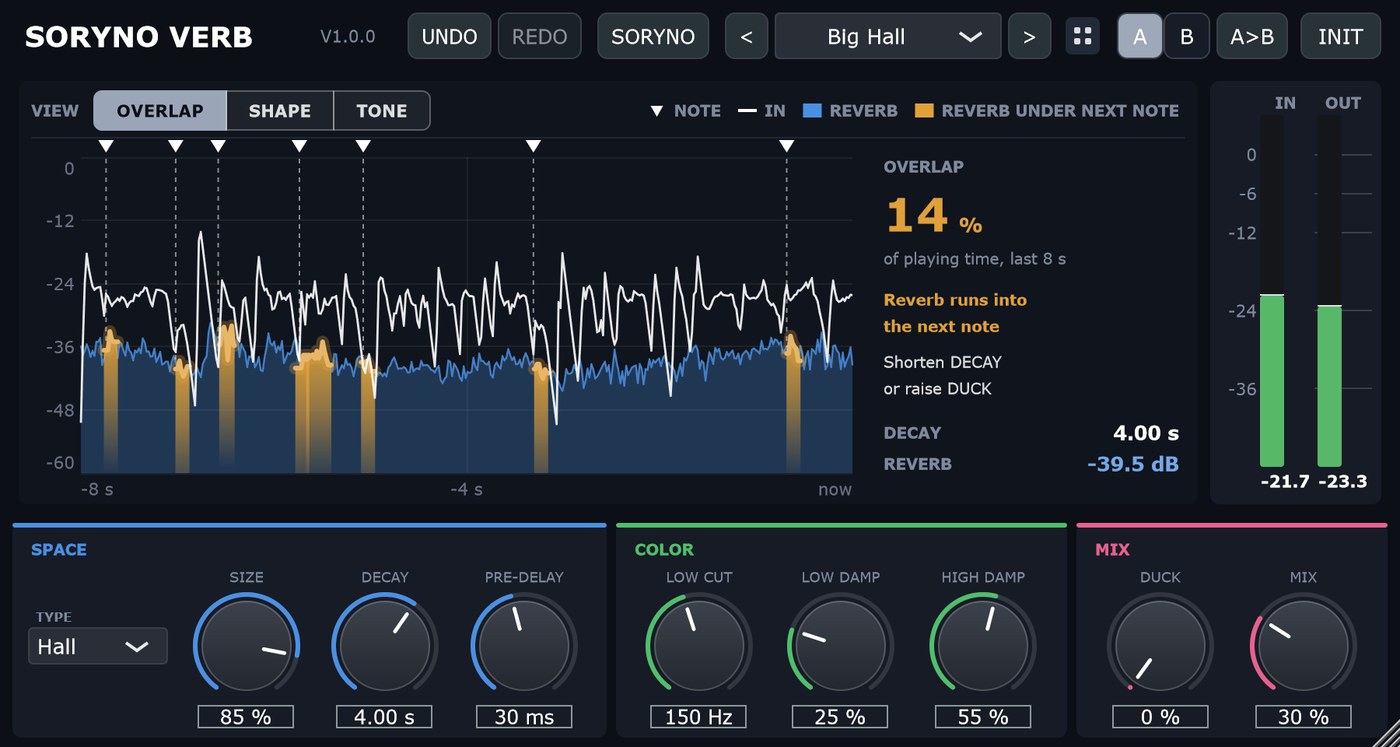The image size is (1400, 747).
Task: Switch to the OVERLAP view tab
Action: (160, 111)
